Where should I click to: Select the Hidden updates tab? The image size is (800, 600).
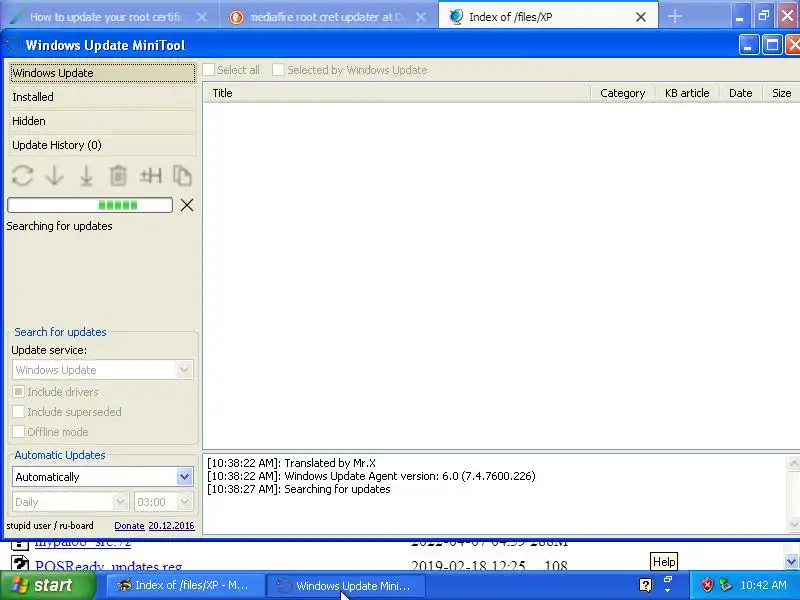[x=103, y=121]
